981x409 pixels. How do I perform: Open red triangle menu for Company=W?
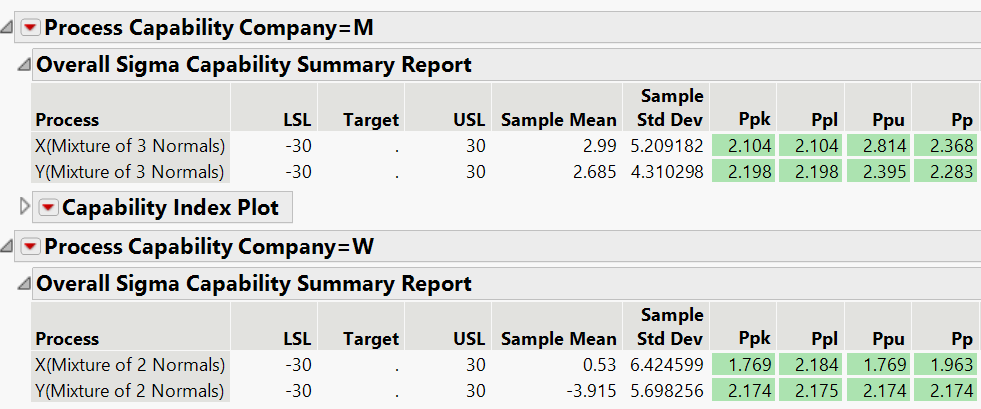pyautogui.click(x=29, y=246)
